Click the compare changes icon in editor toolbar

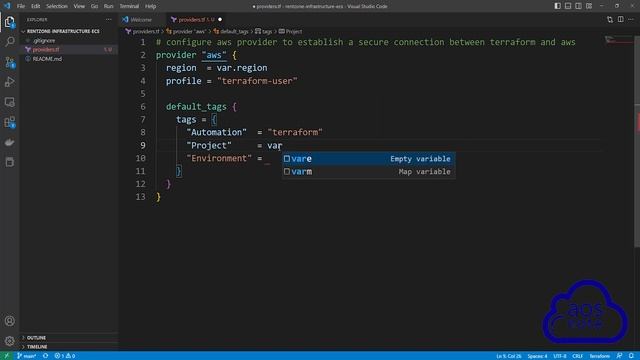tap(610, 20)
